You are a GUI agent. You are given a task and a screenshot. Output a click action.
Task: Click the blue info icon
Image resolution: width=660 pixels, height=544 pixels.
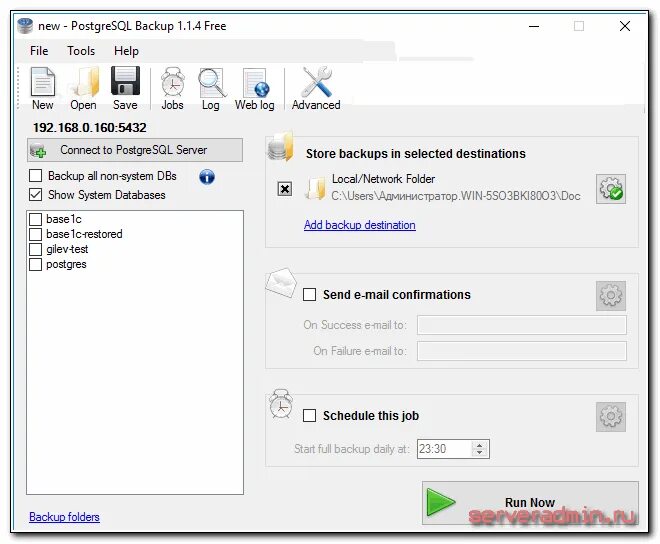pyautogui.click(x=207, y=177)
